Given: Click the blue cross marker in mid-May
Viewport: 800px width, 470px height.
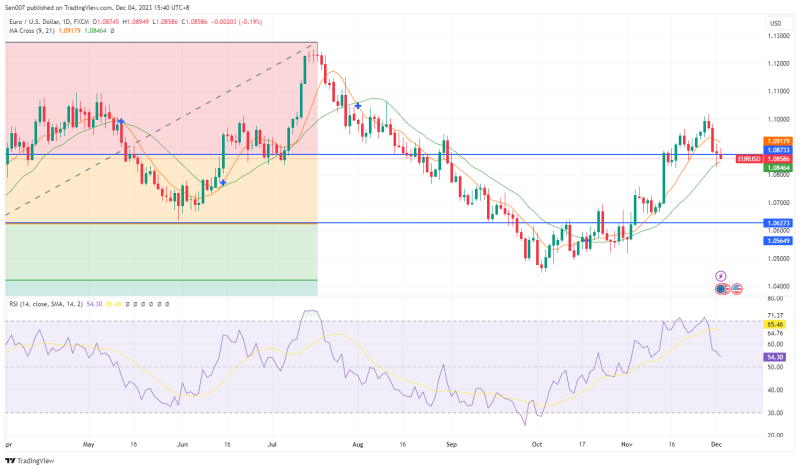Looking at the screenshot, I should pyautogui.click(x=121, y=122).
